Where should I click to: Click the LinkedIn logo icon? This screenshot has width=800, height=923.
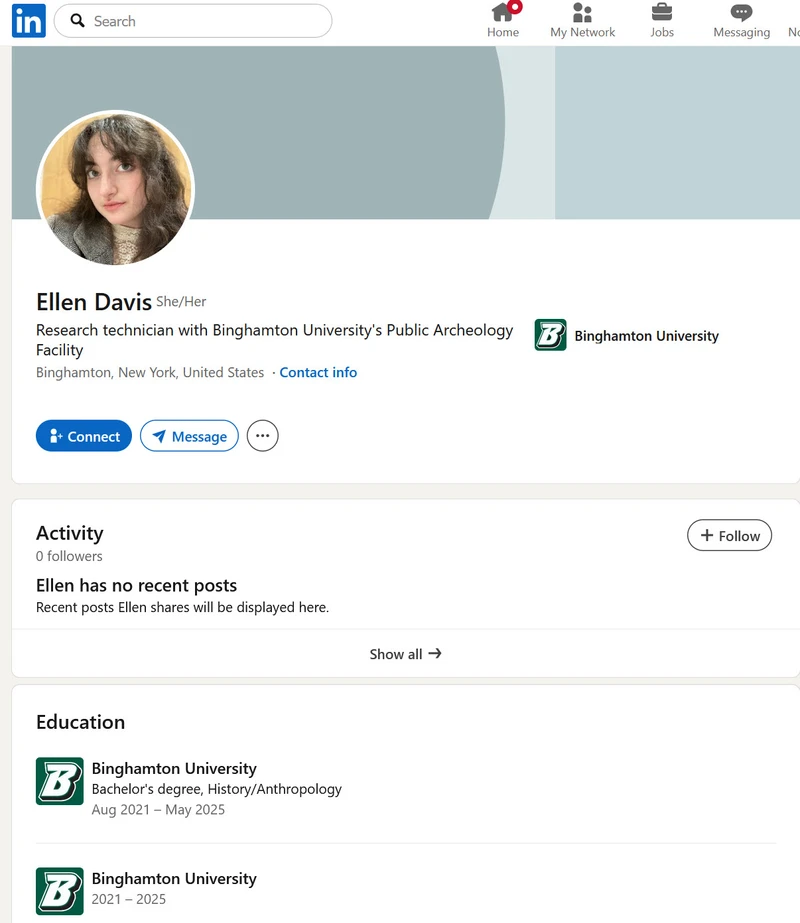(x=28, y=21)
